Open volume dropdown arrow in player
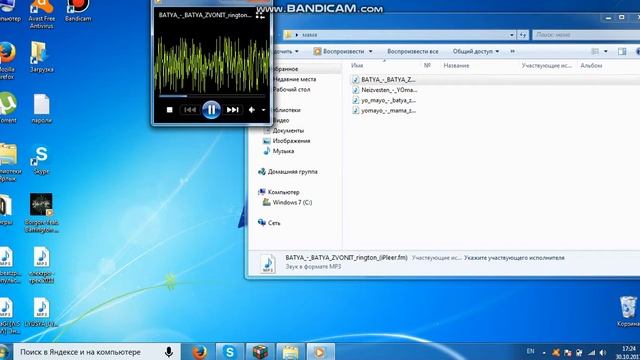Screen dimensions: 640x360 (x=263, y=110)
